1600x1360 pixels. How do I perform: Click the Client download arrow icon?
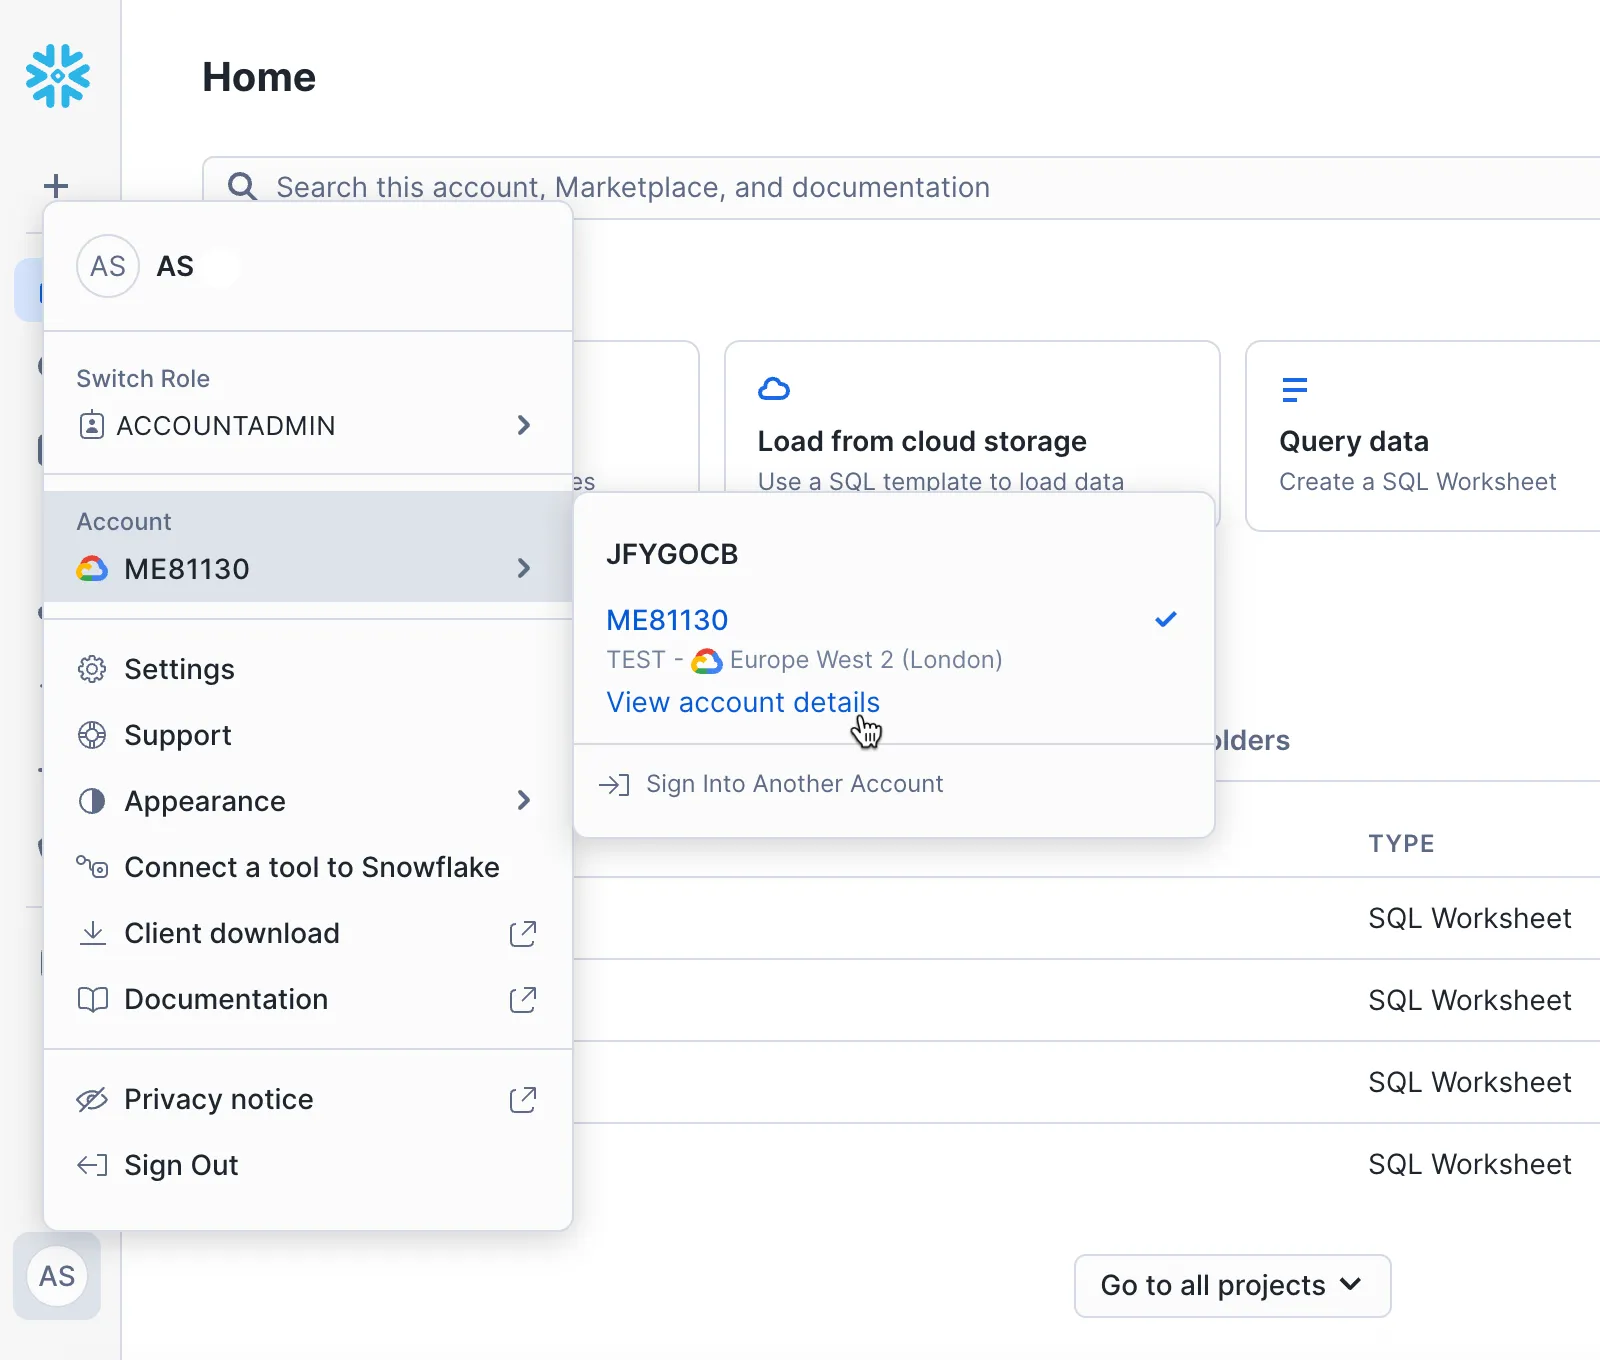92,933
